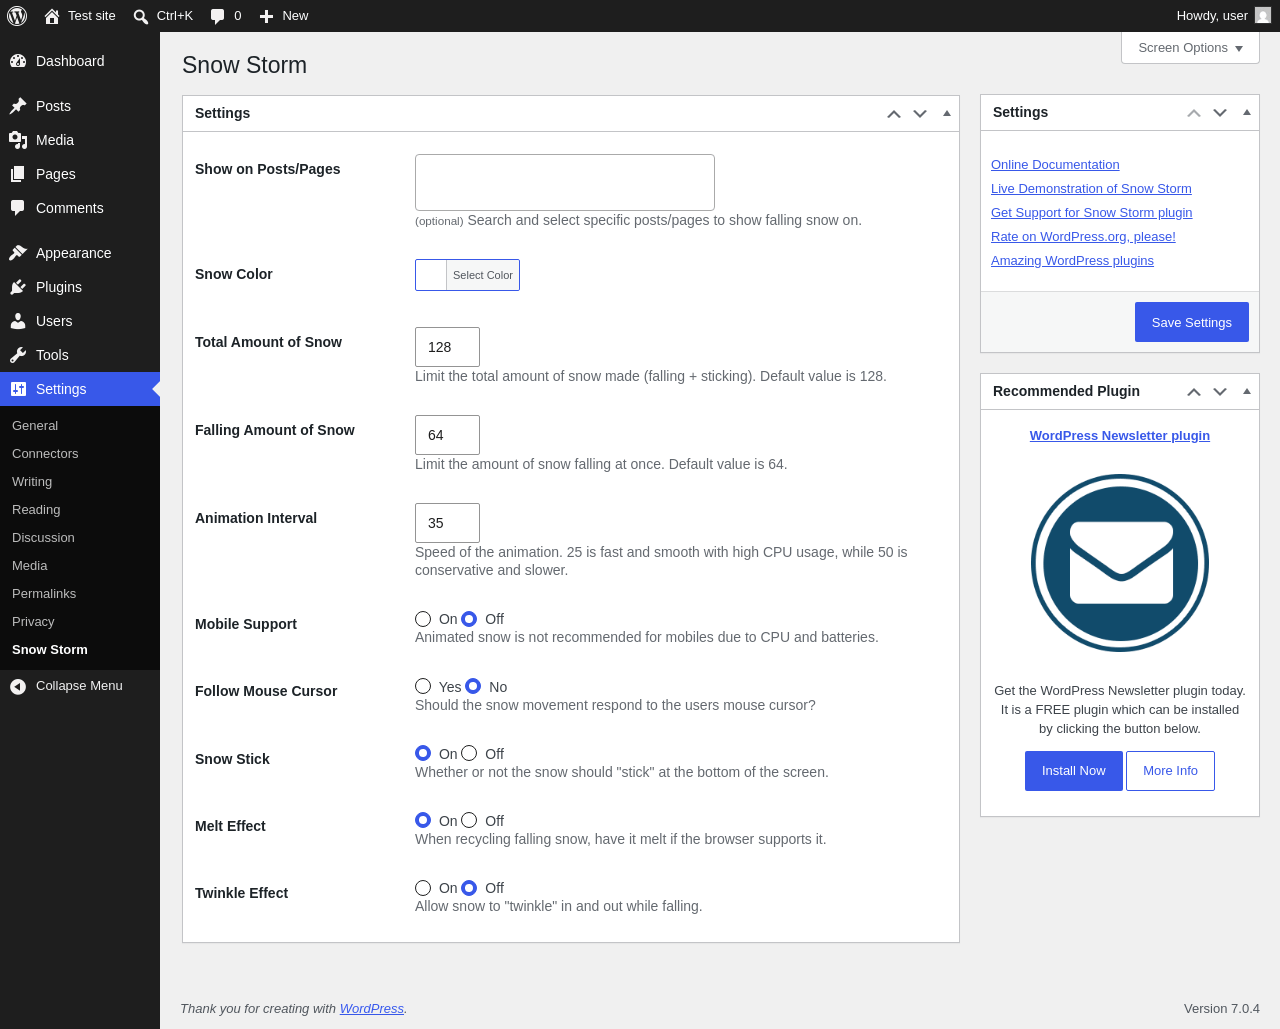1280x1029 pixels.
Task: Click the WordPress logo icon
Action: [17, 16]
